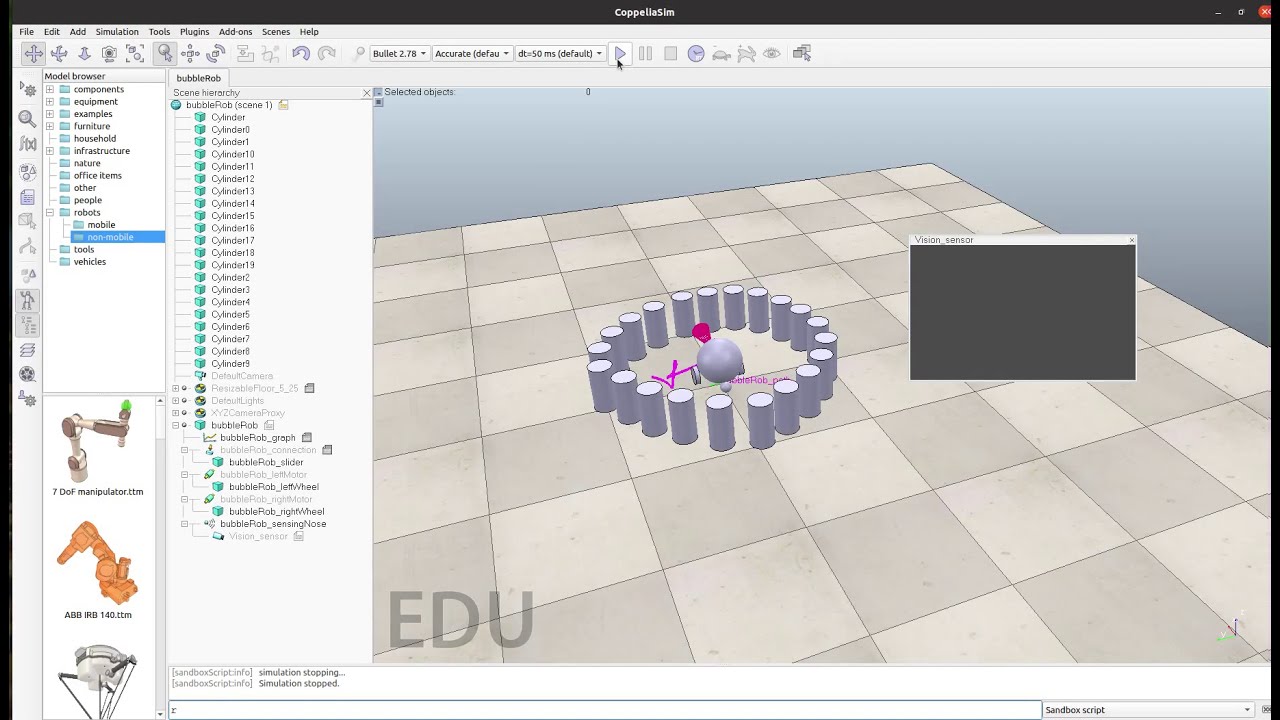Start the simulation with the play button
1280x720 pixels.
click(x=620, y=54)
